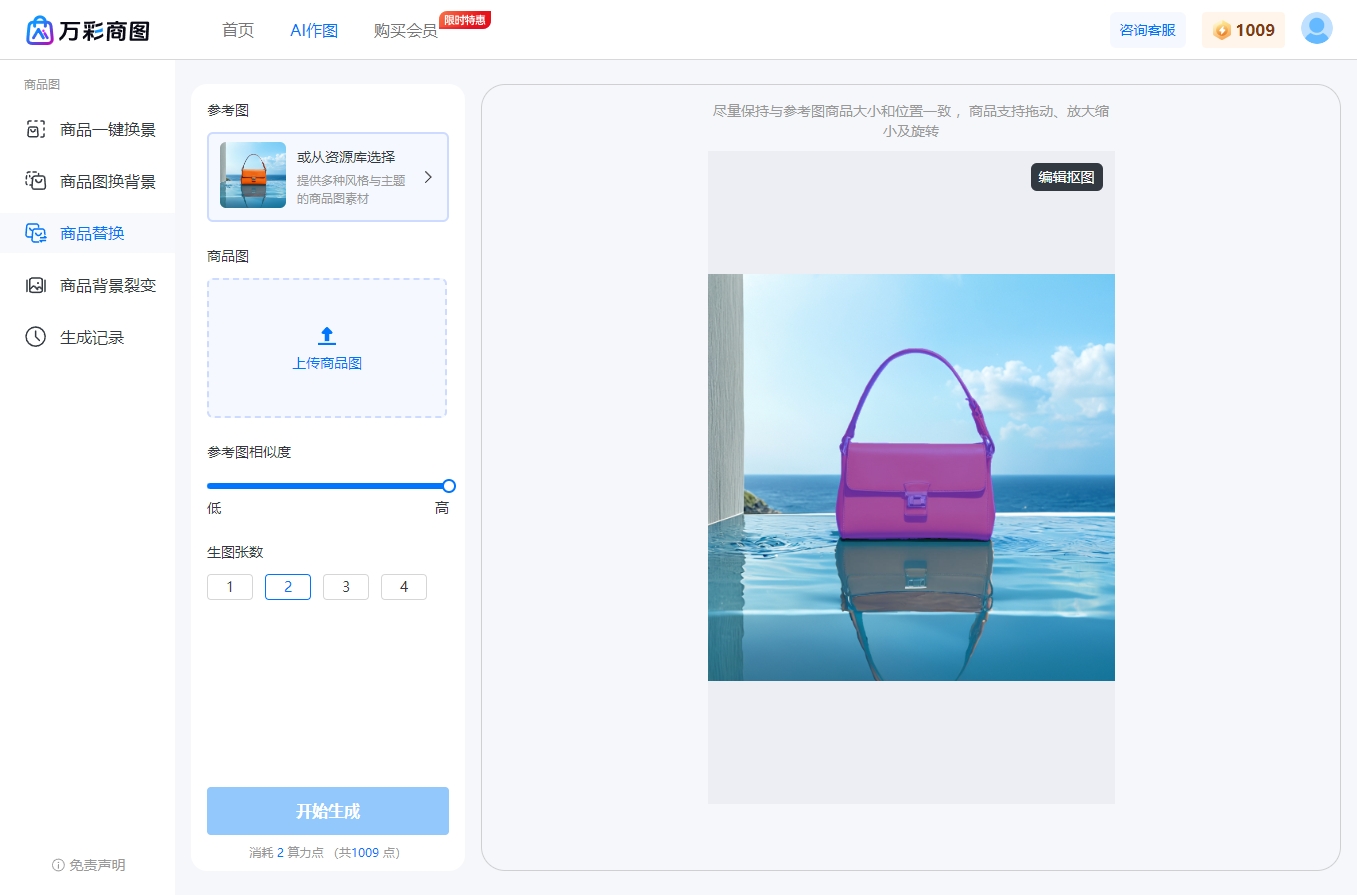View 生成记录 in the sidebar
This screenshot has width=1357, height=895.
click(x=88, y=337)
